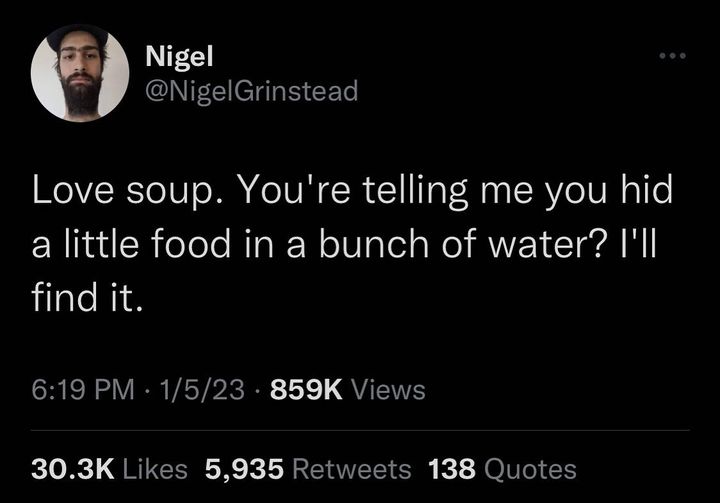
Task: View the "Quotes" list
Action: coord(529,468)
